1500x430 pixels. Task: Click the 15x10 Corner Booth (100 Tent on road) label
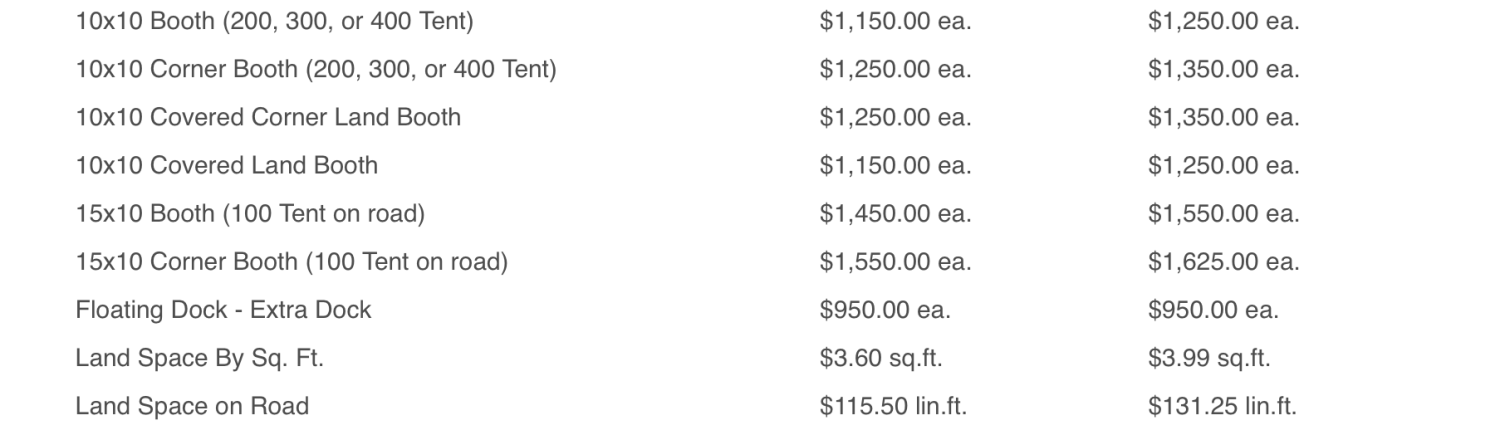point(292,262)
